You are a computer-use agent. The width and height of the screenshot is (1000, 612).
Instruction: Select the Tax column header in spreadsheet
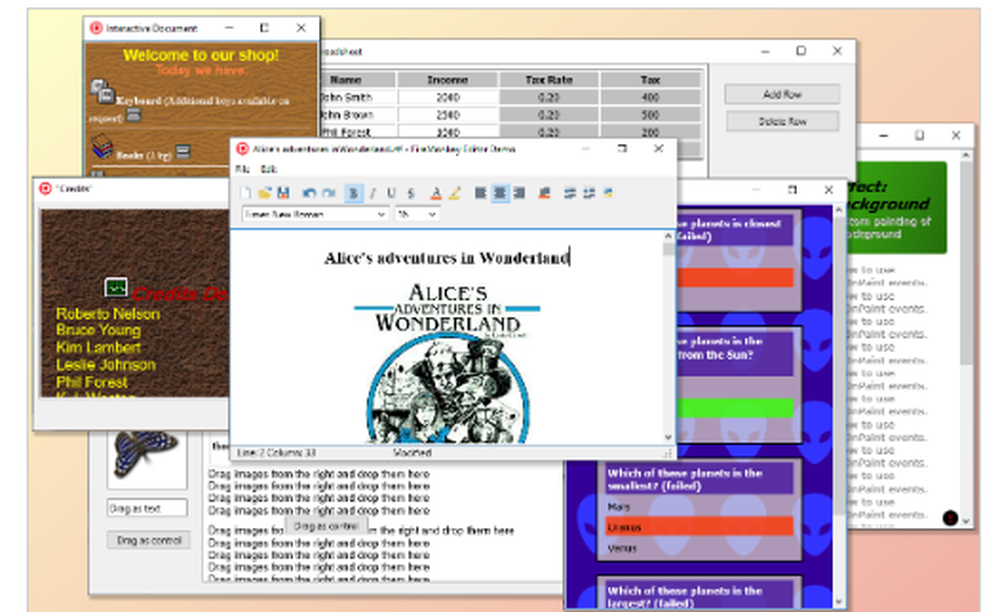[x=651, y=80]
